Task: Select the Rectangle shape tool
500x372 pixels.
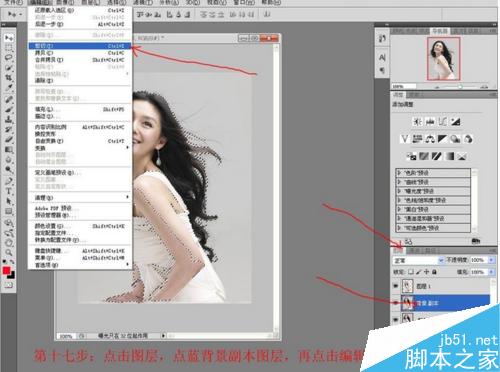Action: coord(9,211)
